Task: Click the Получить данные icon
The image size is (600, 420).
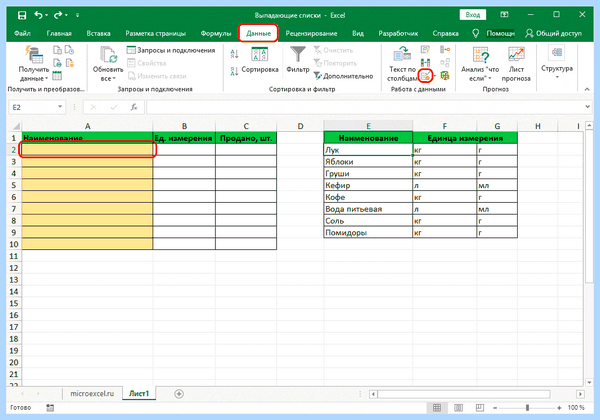Action: click(x=33, y=55)
